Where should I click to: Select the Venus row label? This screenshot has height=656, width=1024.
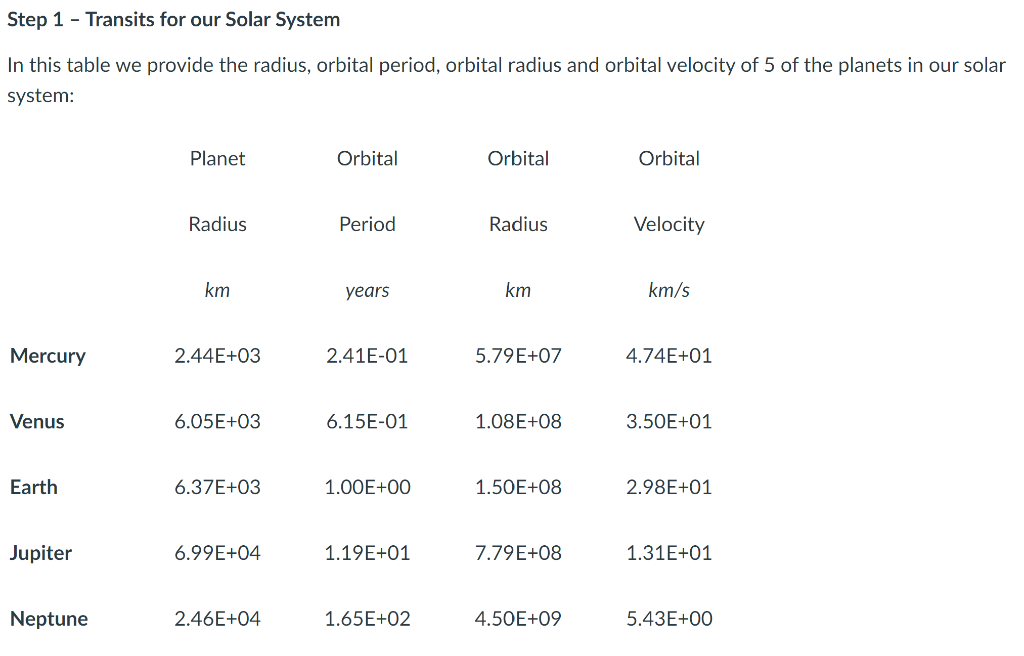click(x=37, y=421)
